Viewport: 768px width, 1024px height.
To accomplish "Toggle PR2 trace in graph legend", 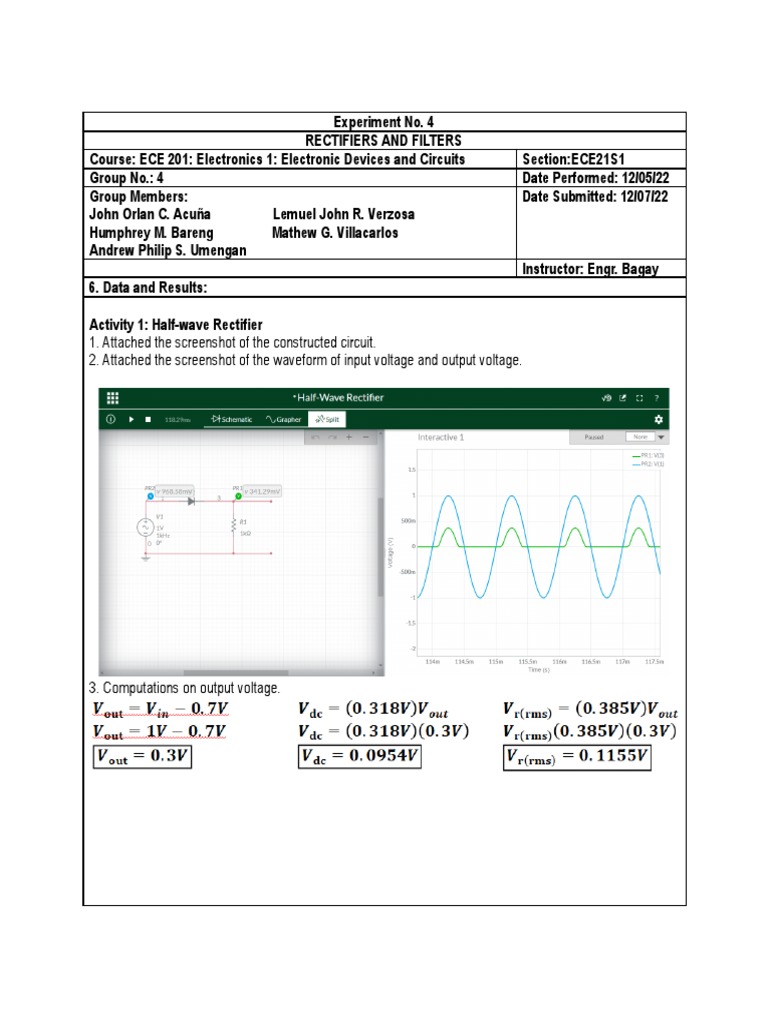I will (x=648, y=464).
